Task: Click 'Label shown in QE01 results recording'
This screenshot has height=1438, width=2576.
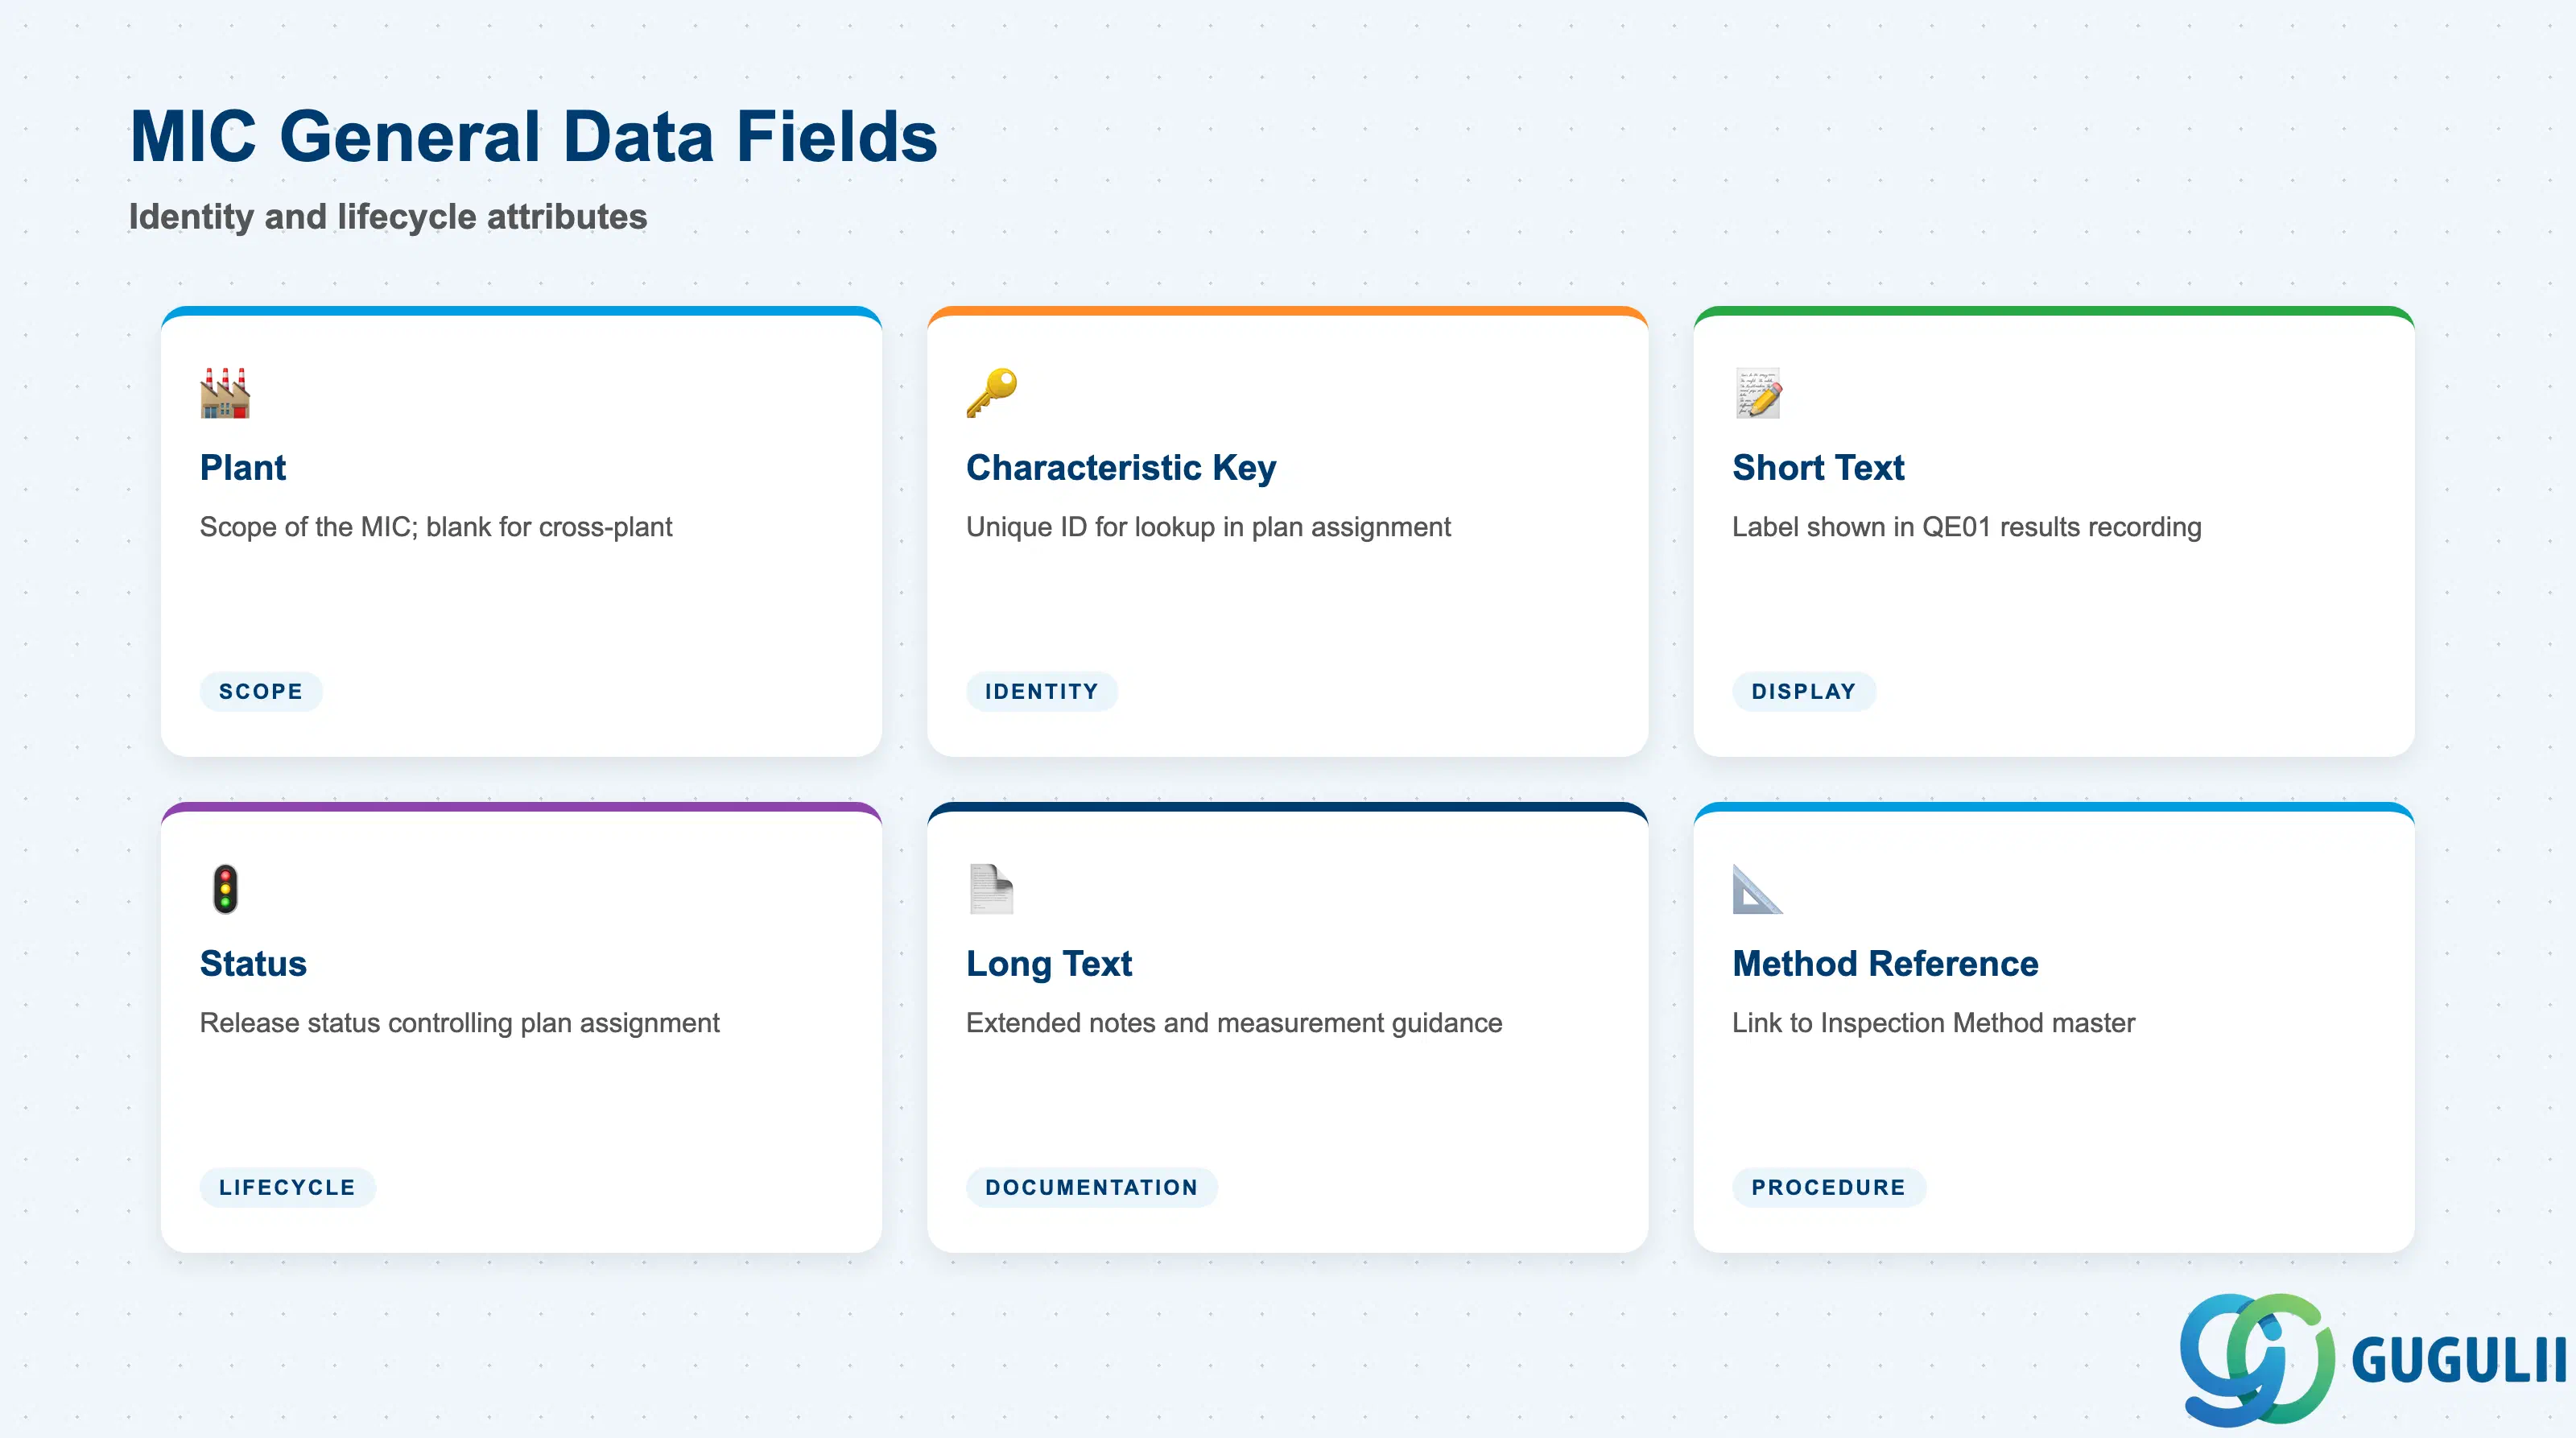Action: point(1967,527)
